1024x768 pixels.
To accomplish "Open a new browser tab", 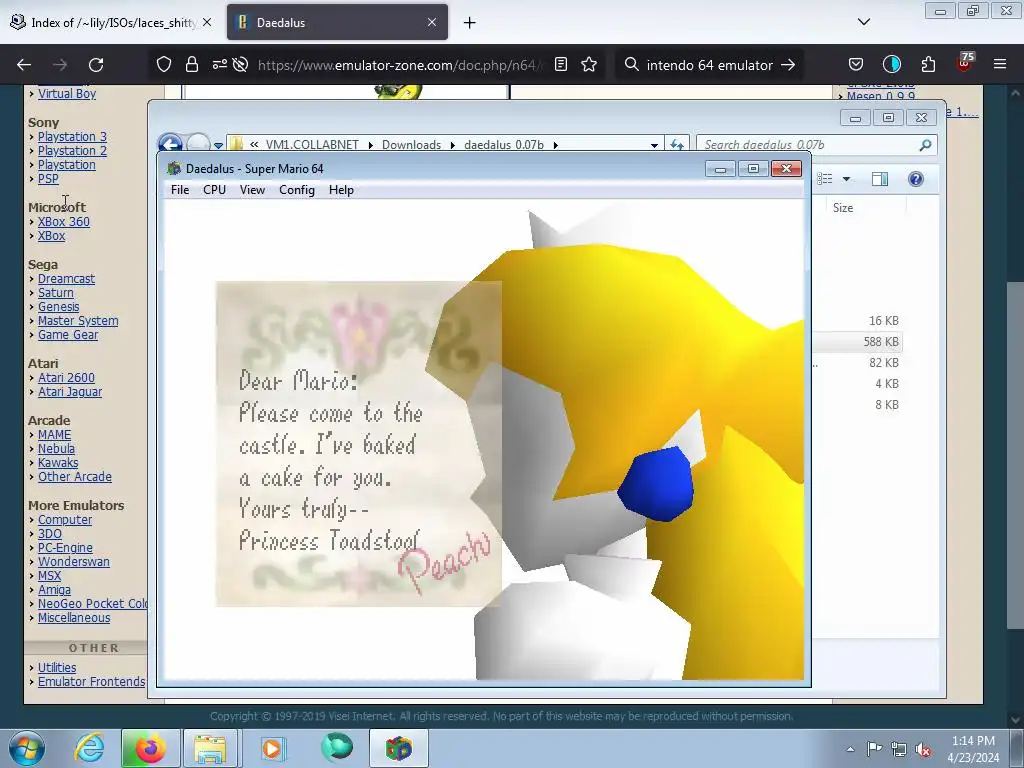I will (x=470, y=23).
